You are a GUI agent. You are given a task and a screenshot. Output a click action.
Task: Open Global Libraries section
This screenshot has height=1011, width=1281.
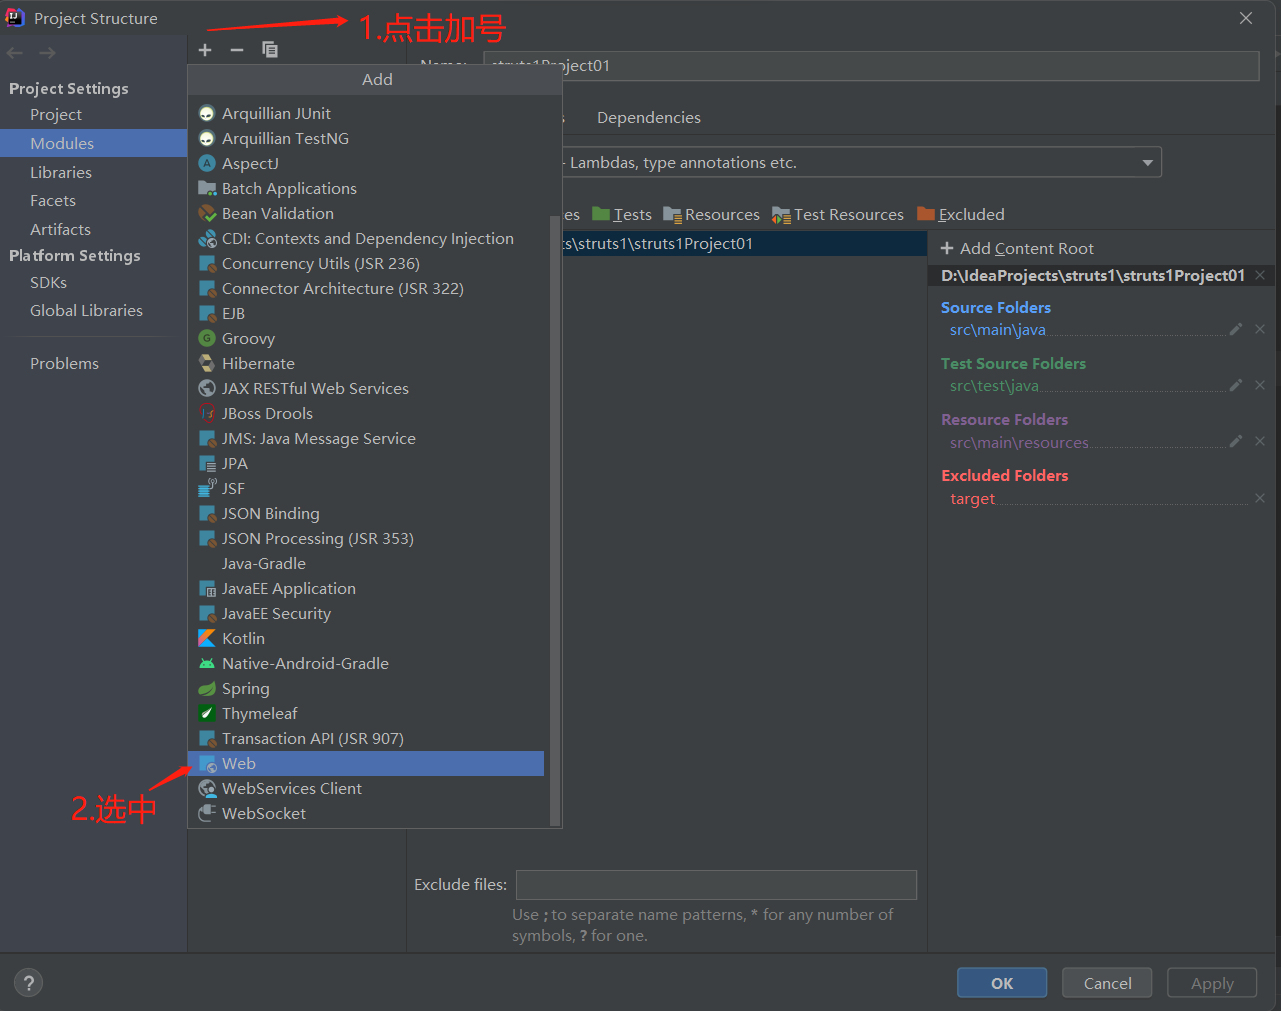point(93,311)
